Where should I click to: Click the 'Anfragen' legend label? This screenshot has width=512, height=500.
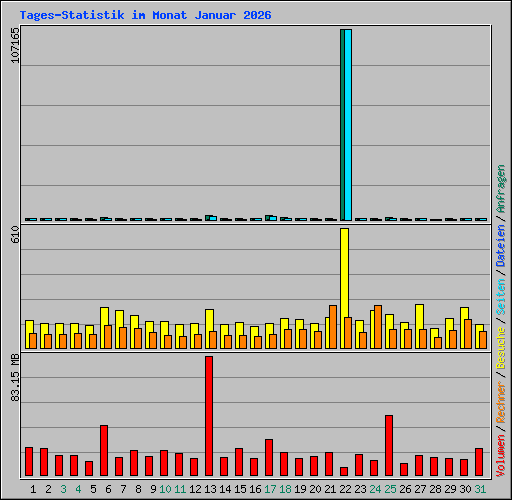pos(501,189)
